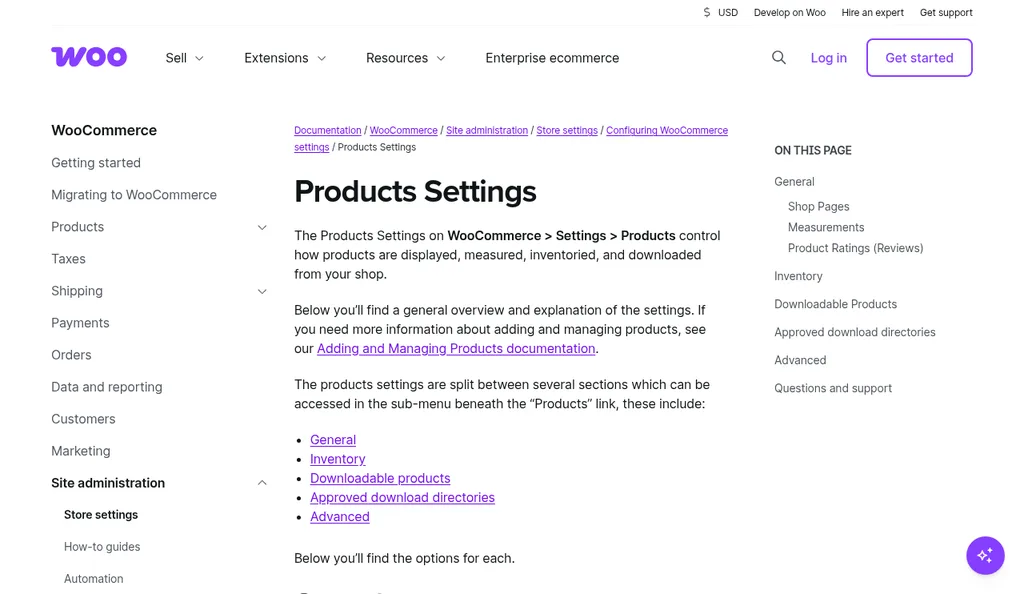The width and height of the screenshot is (1024, 594).
Task: Open Enterprise ecommerce page
Action: pos(552,58)
